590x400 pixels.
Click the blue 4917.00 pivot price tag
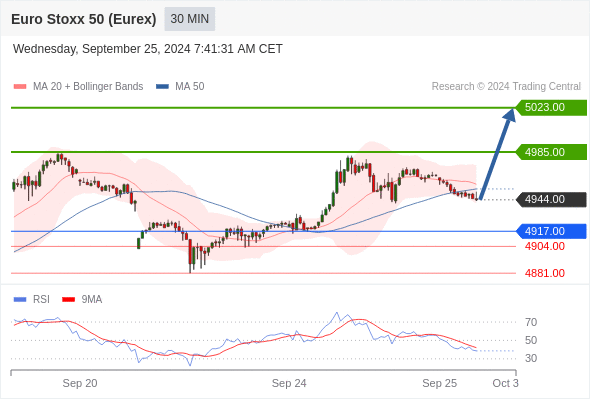[x=551, y=231]
